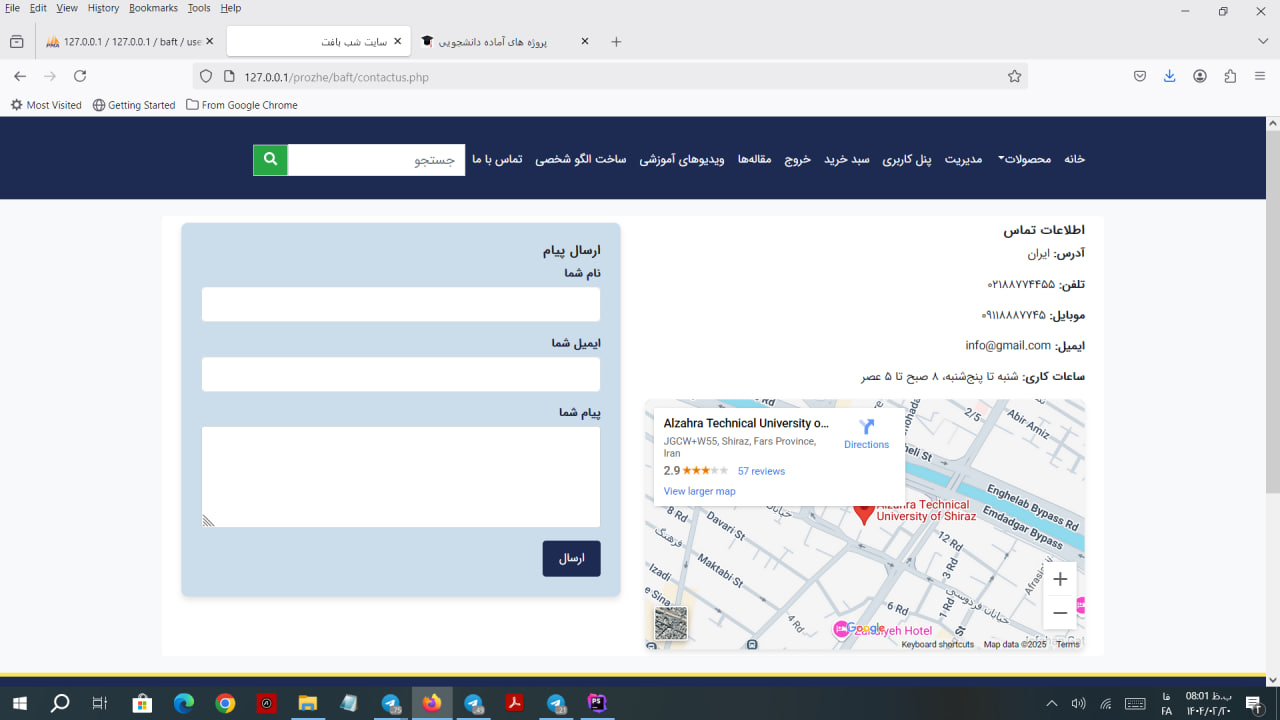Click the red Alzahra map pin

864,513
